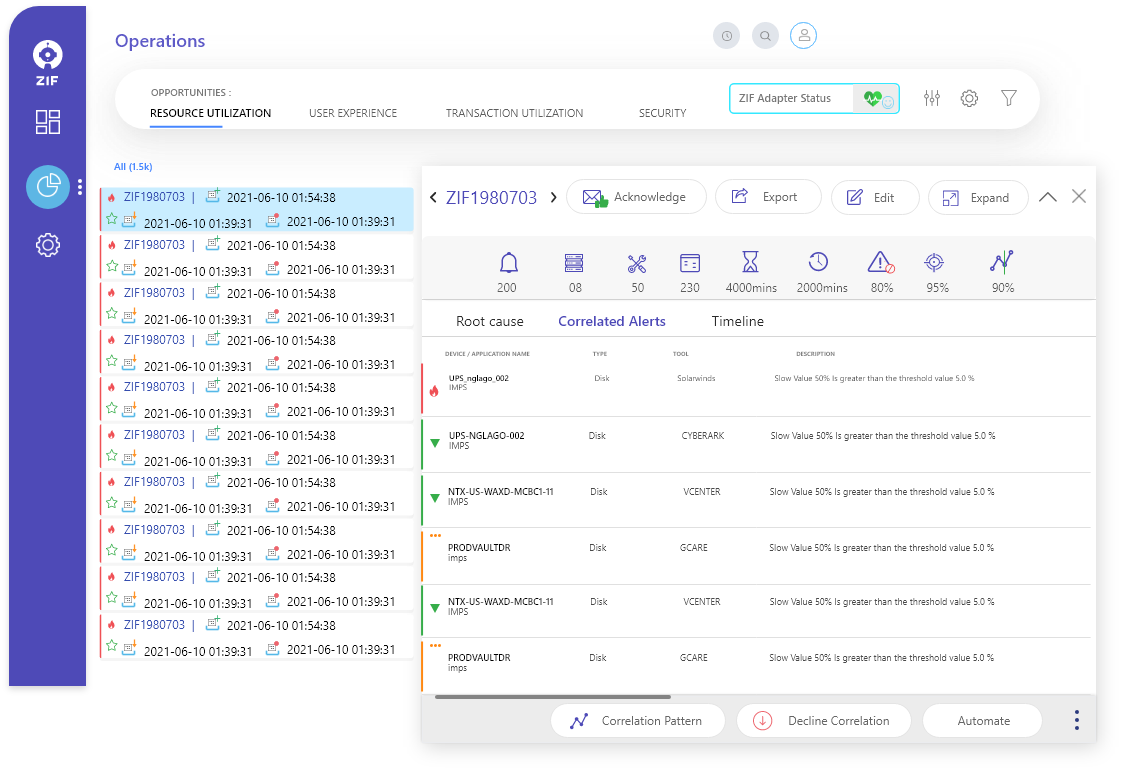
Task: Click the bell alerts icon showing 200
Action: pyautogui.click(x=508, y=264)
